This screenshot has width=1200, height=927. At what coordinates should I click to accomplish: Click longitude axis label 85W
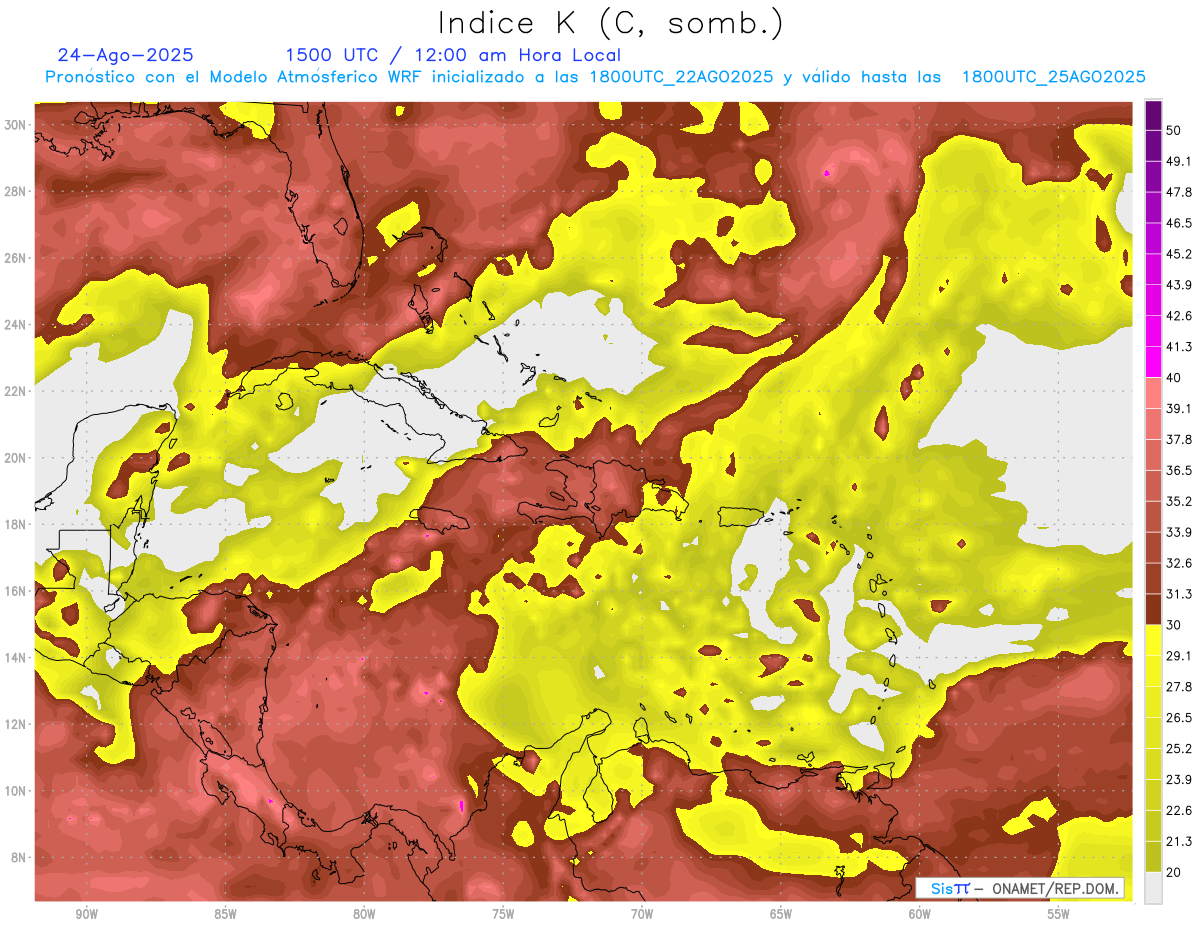(x=225, y=914)
